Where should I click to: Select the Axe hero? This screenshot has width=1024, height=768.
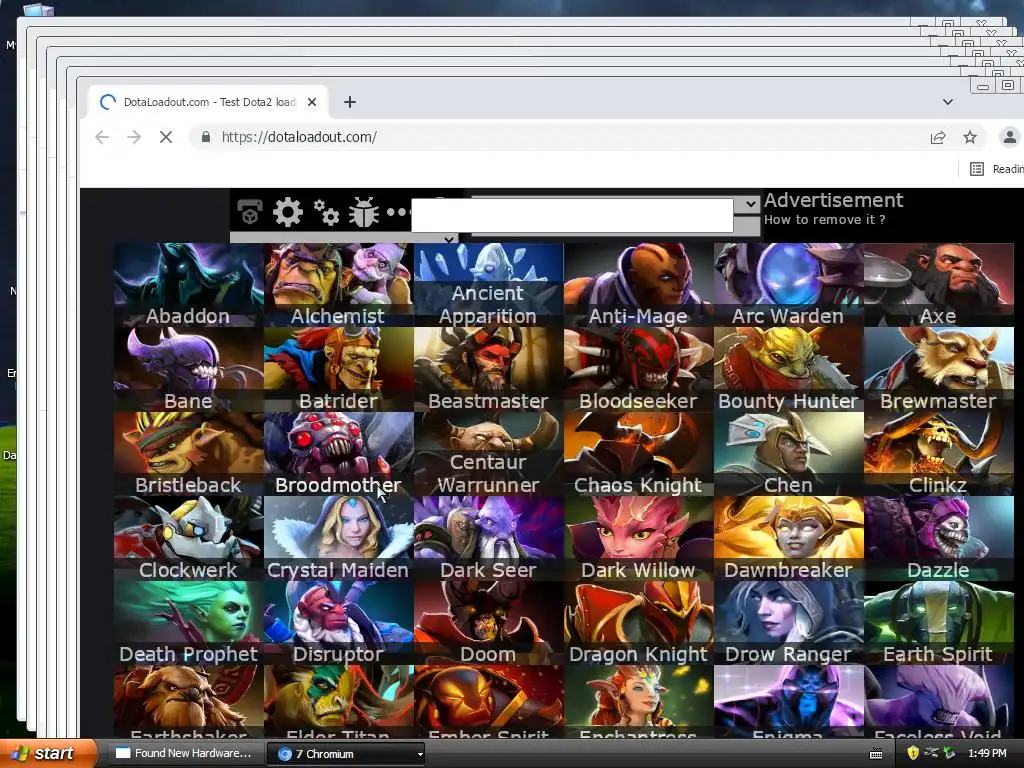click(938, 285)
